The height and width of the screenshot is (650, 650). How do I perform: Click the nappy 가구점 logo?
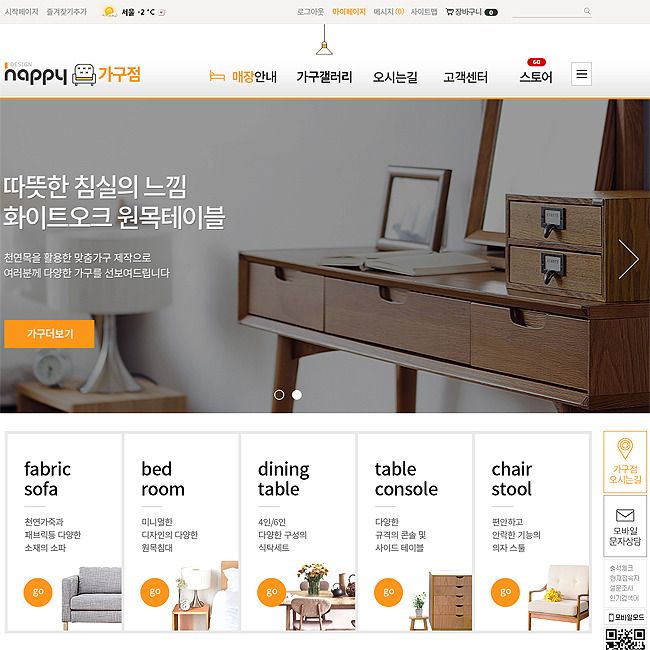[73, 74]
